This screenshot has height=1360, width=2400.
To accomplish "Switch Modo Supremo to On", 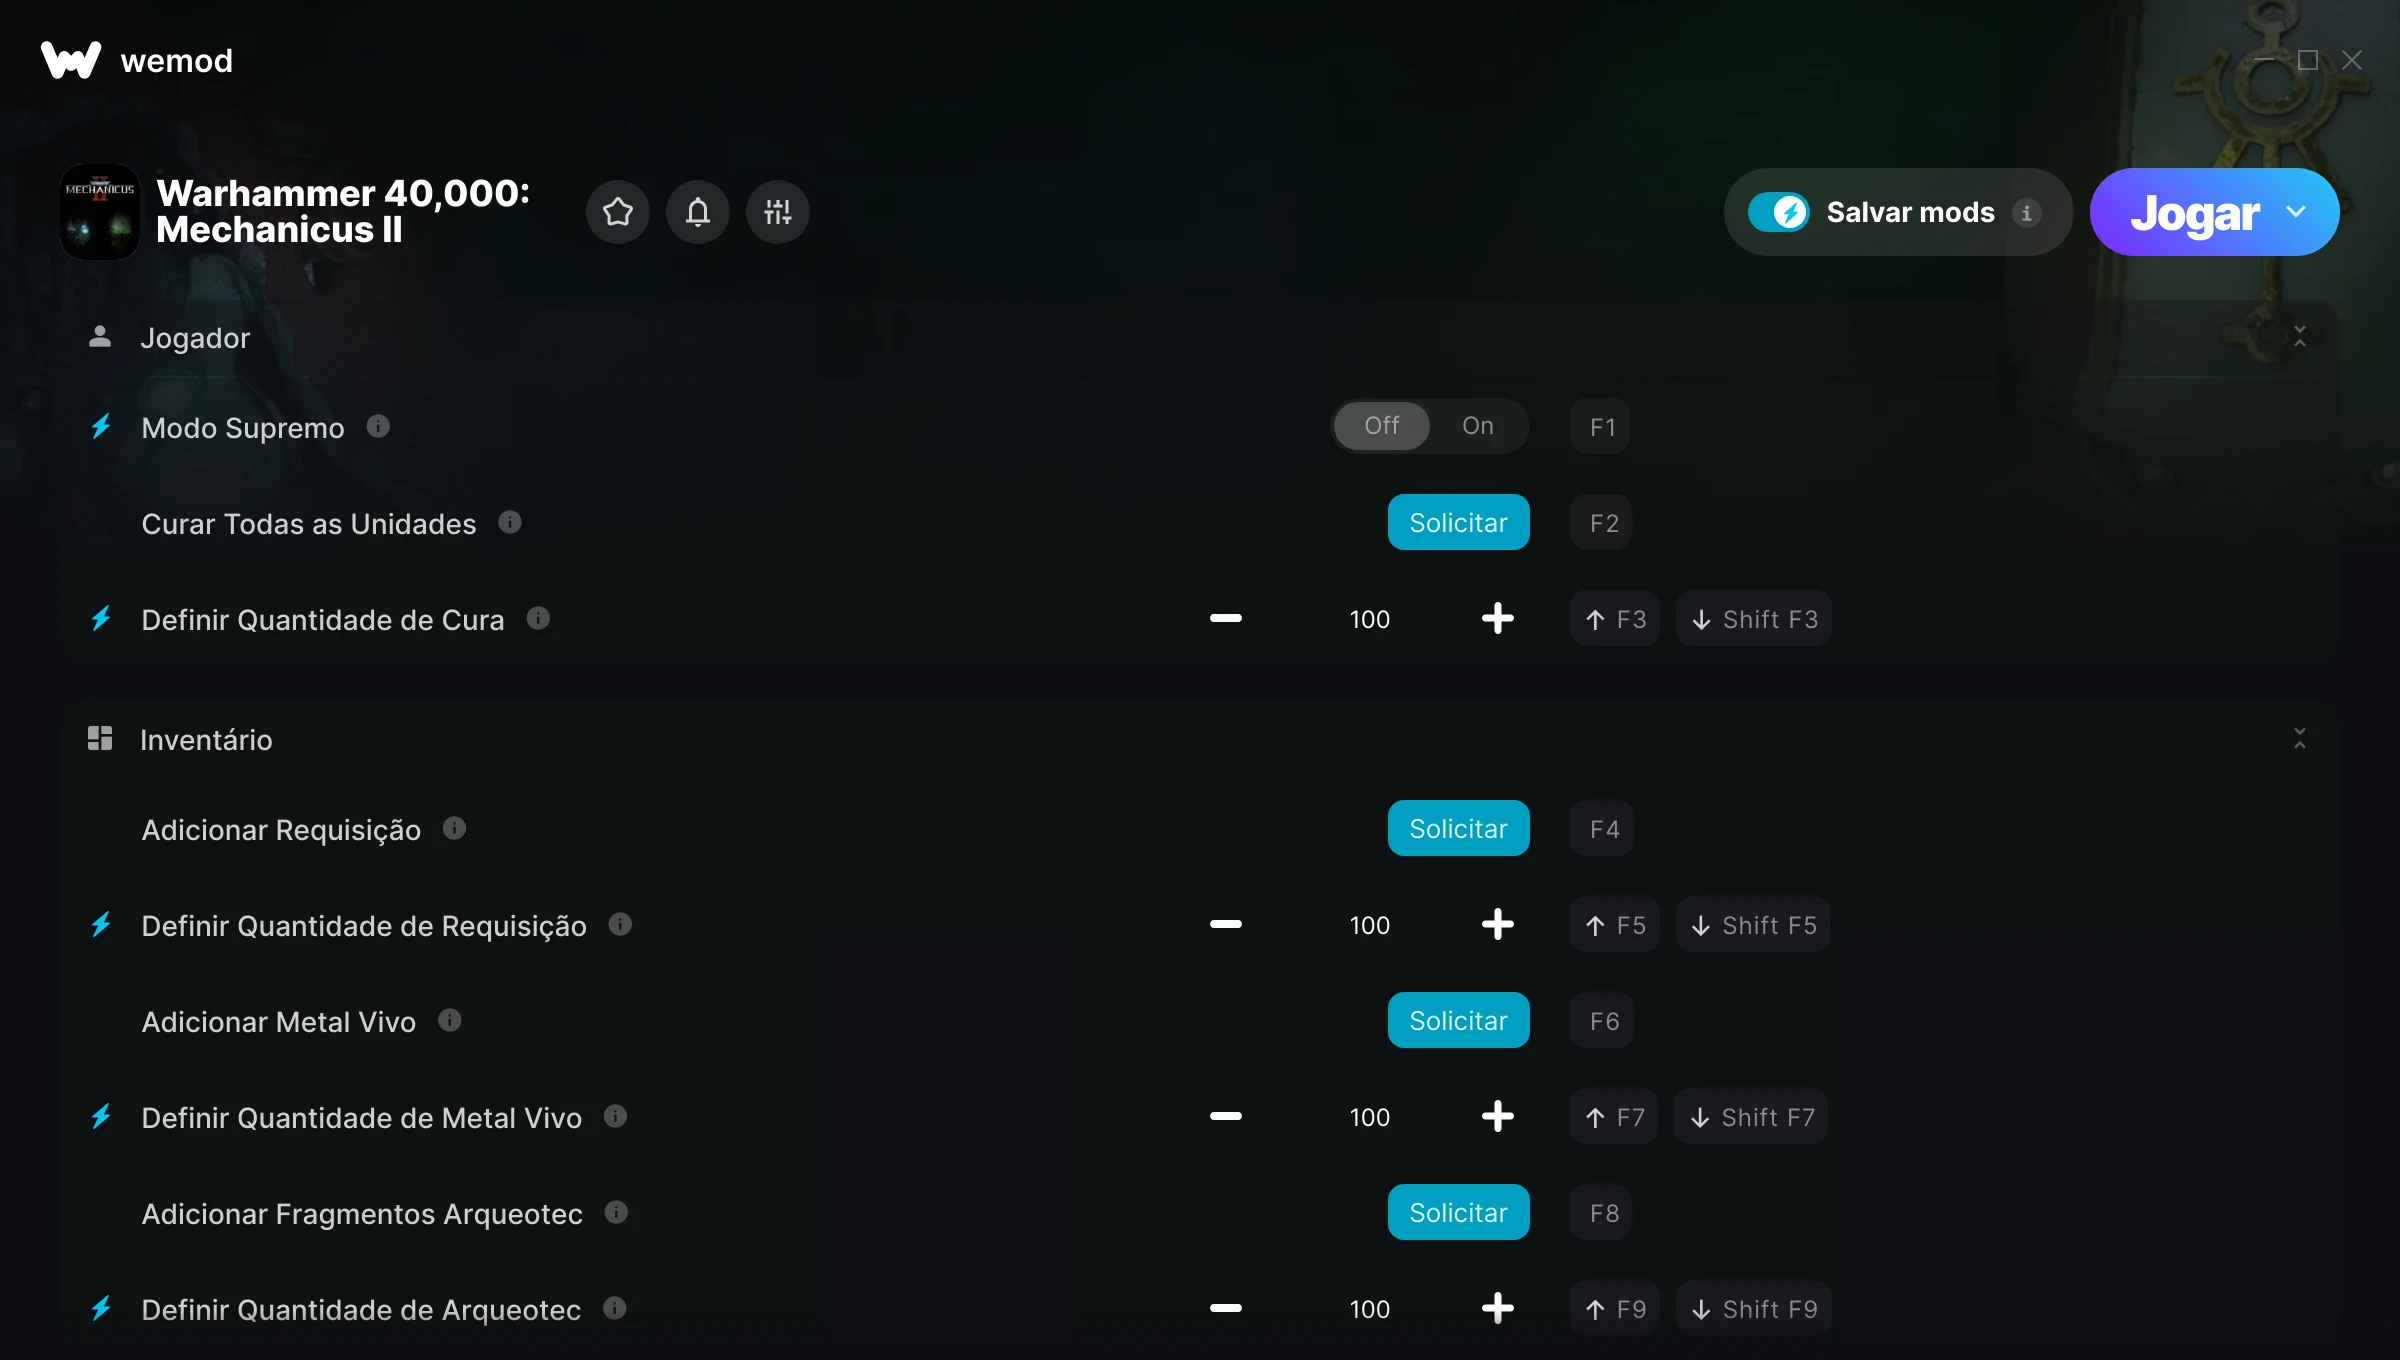I will click(x=1478, y=426).
